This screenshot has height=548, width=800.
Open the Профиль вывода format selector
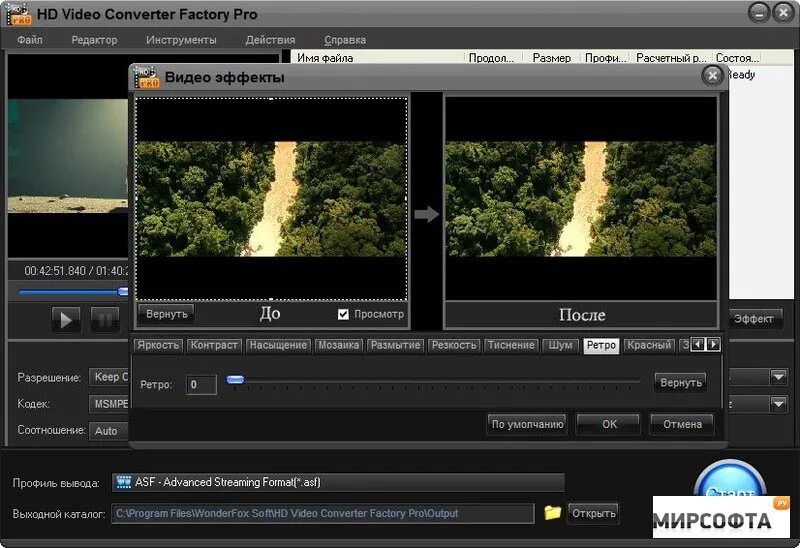point(338,482)
